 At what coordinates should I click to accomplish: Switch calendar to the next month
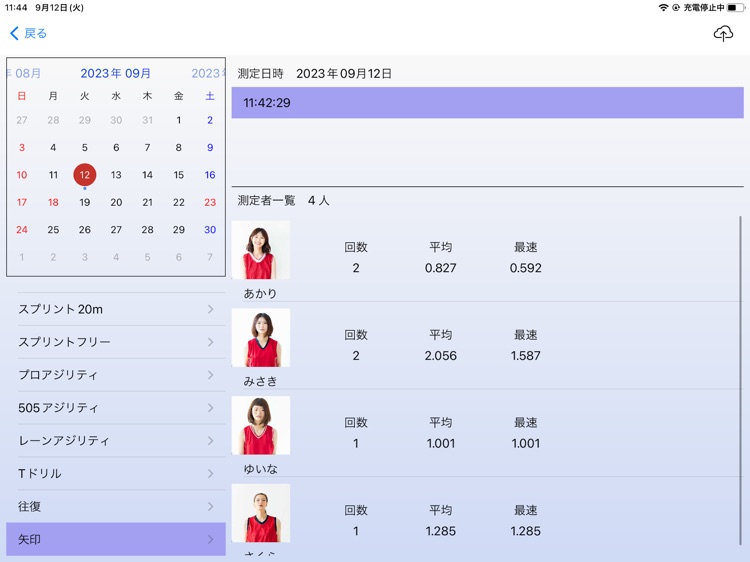pos(208,73)
